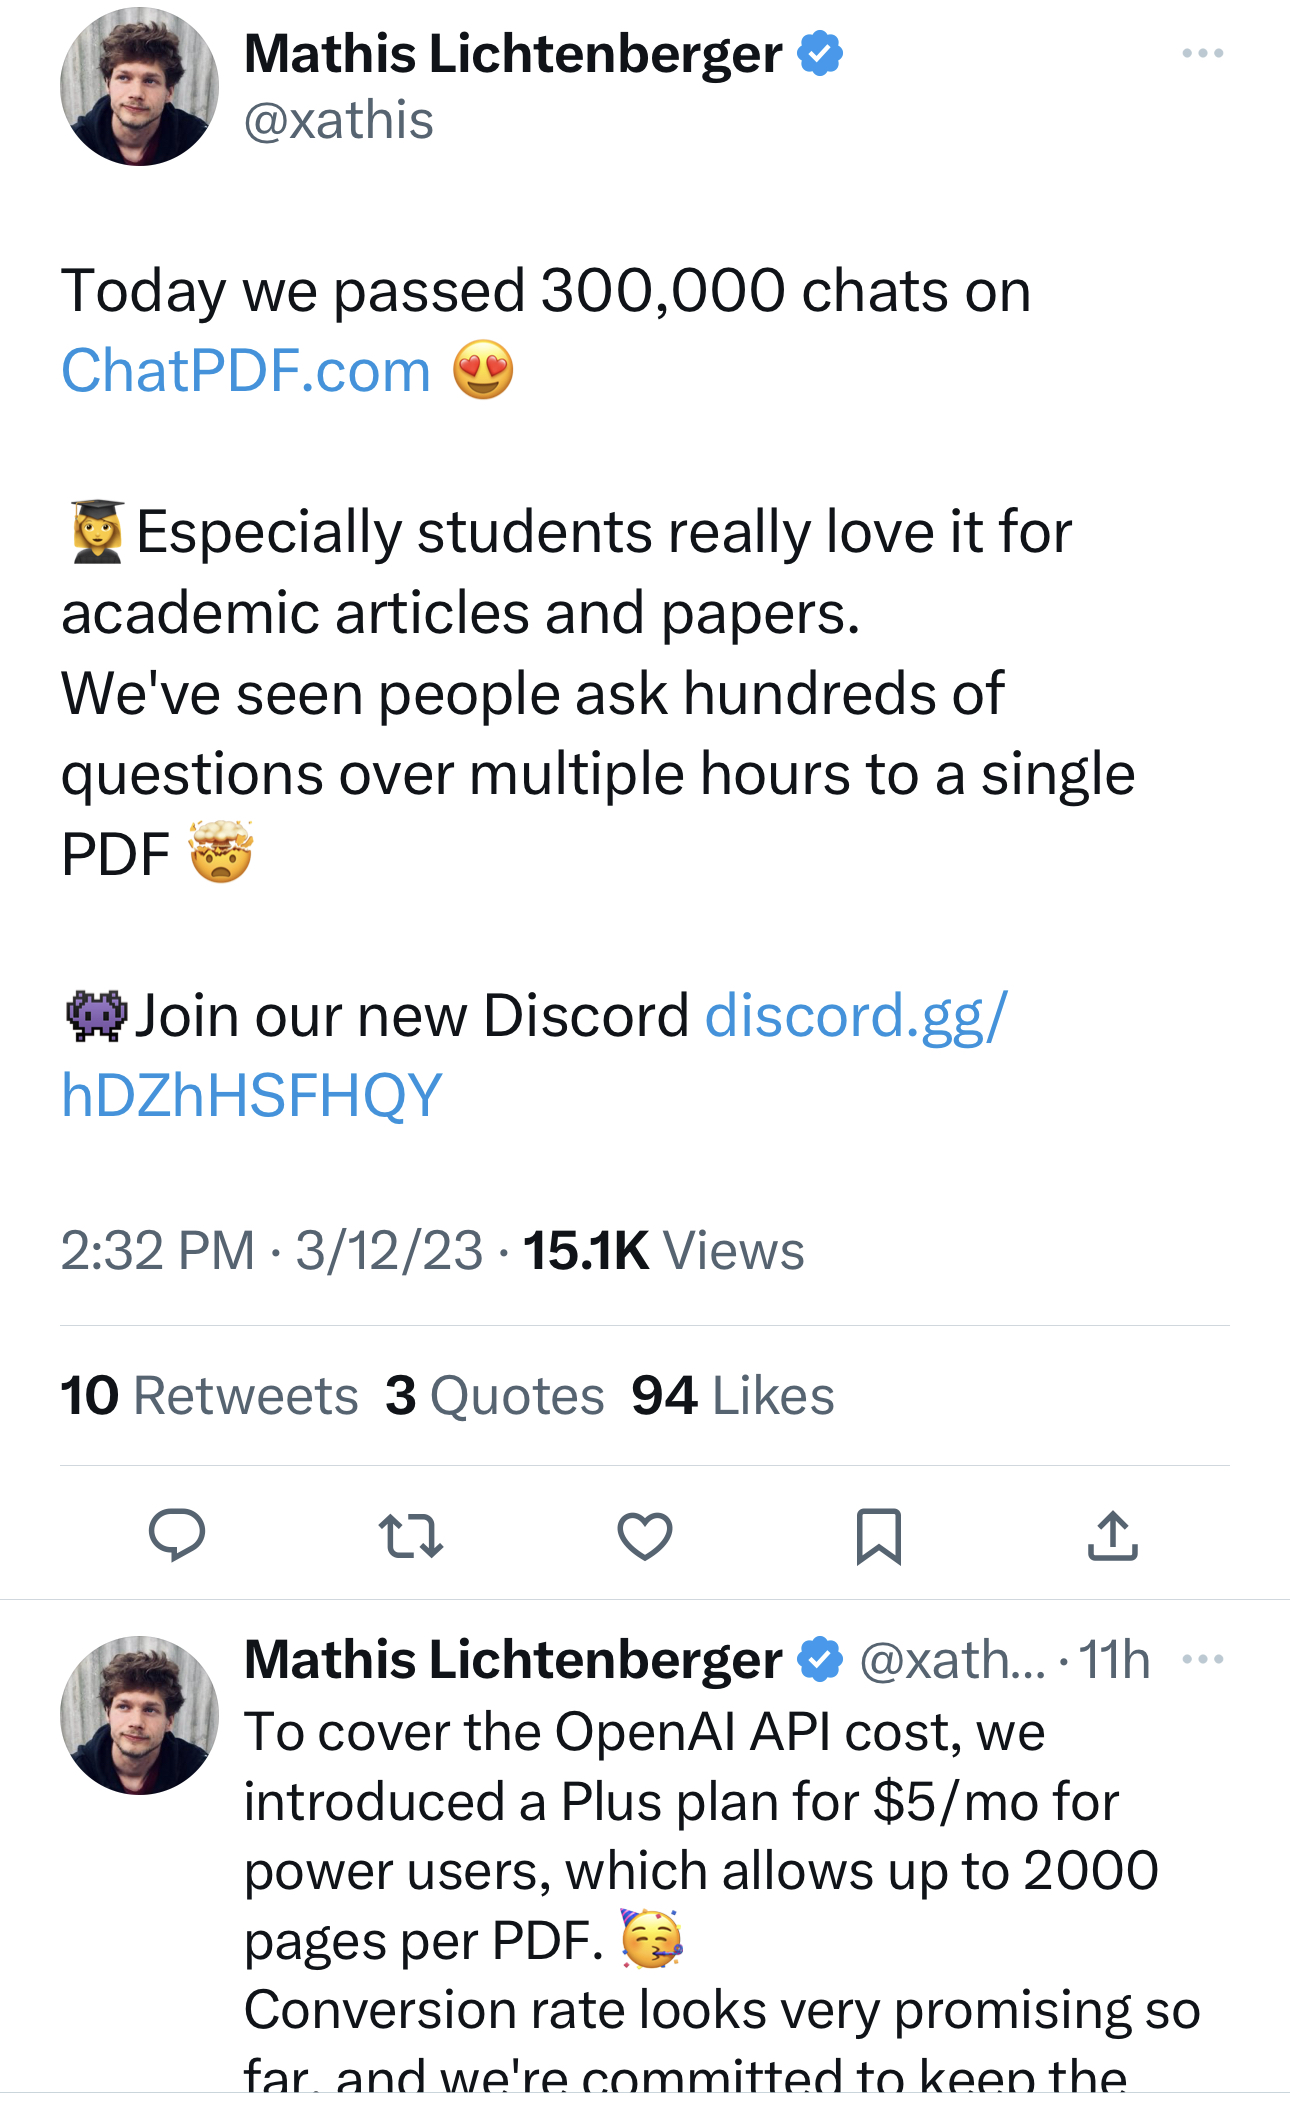Click the 11h timestamp on the reply
The height and width of the screenshot is (2117, 1290).
click(1115, 1660)
